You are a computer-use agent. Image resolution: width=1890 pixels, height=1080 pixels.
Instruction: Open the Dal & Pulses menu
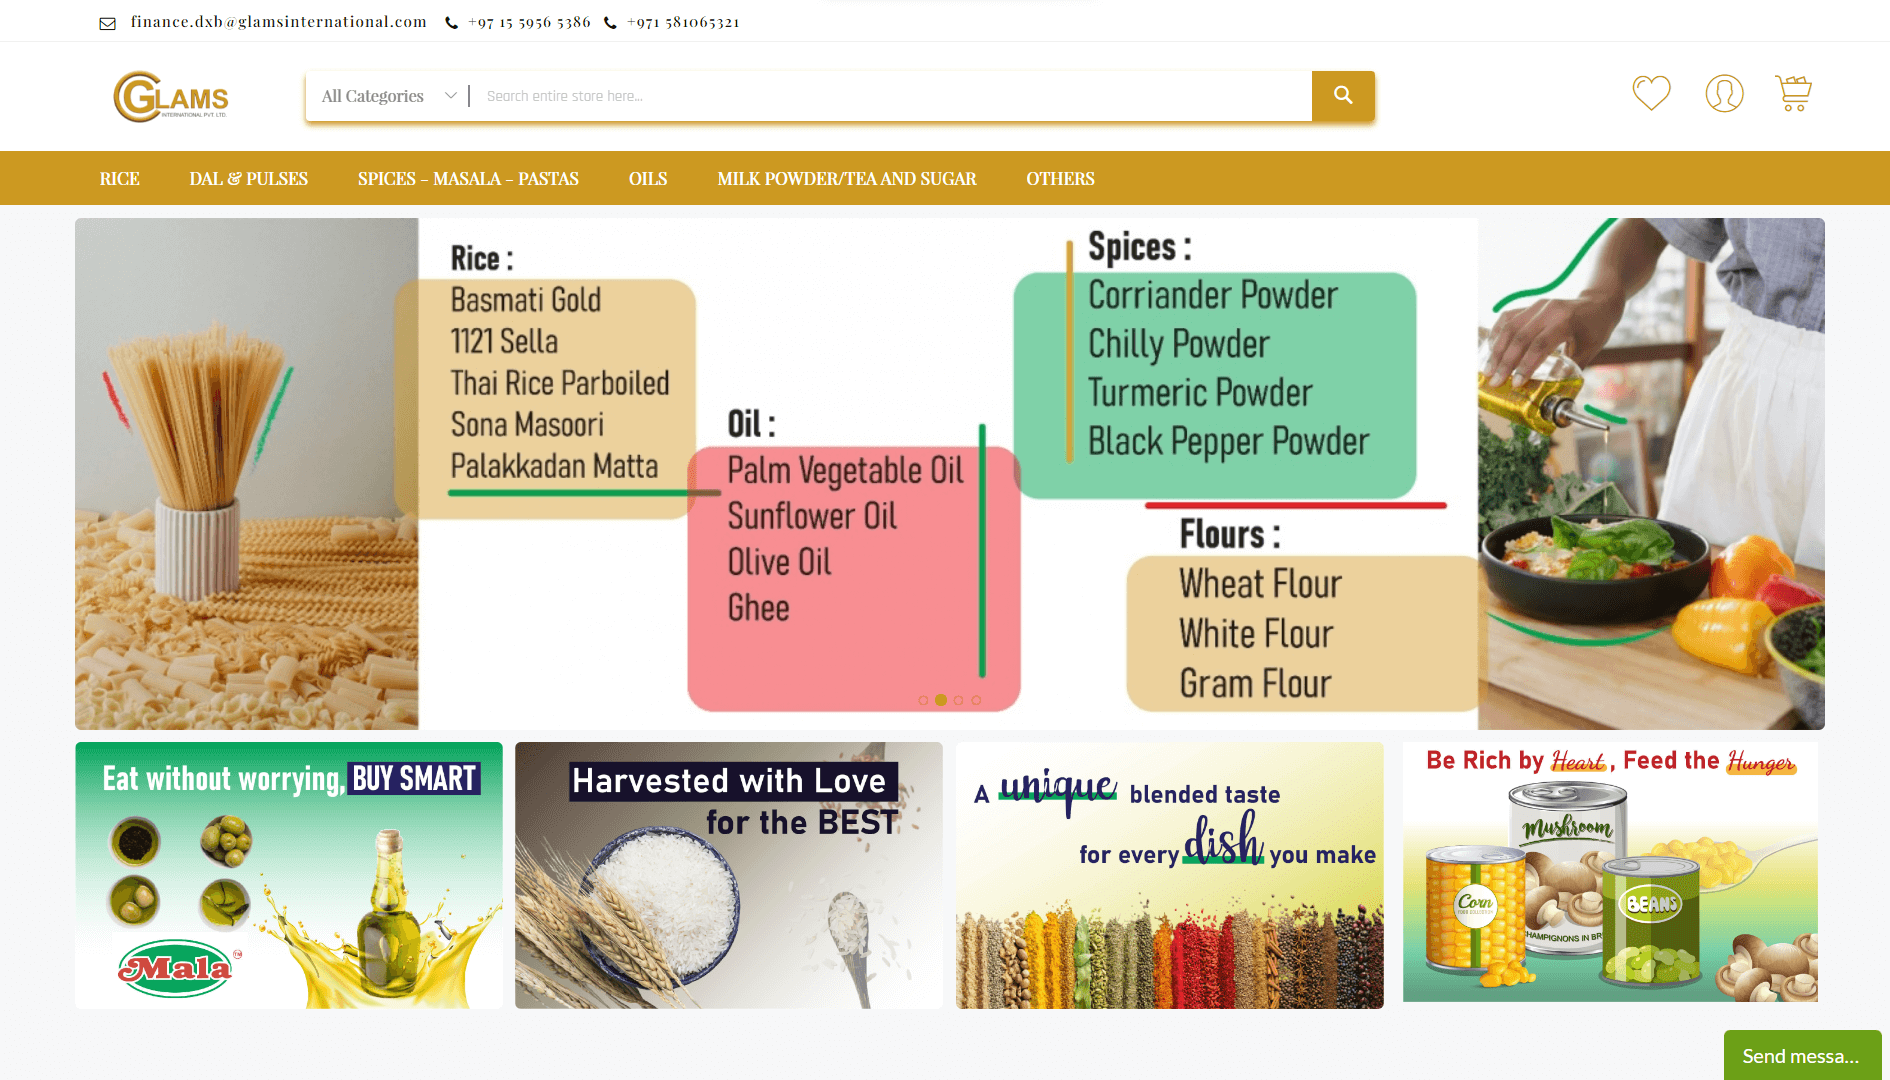pyautogui.click(x=248, y=179)
